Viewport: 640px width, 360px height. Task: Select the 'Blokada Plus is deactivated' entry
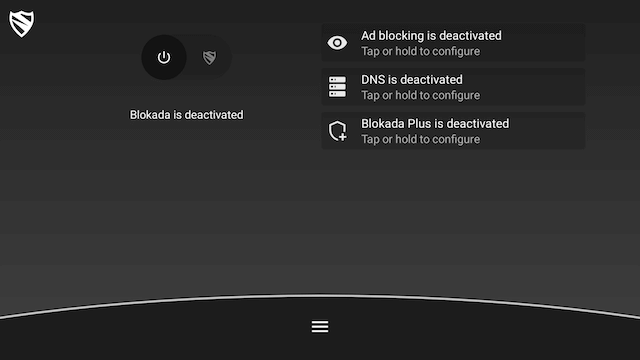tap(453, 131)
